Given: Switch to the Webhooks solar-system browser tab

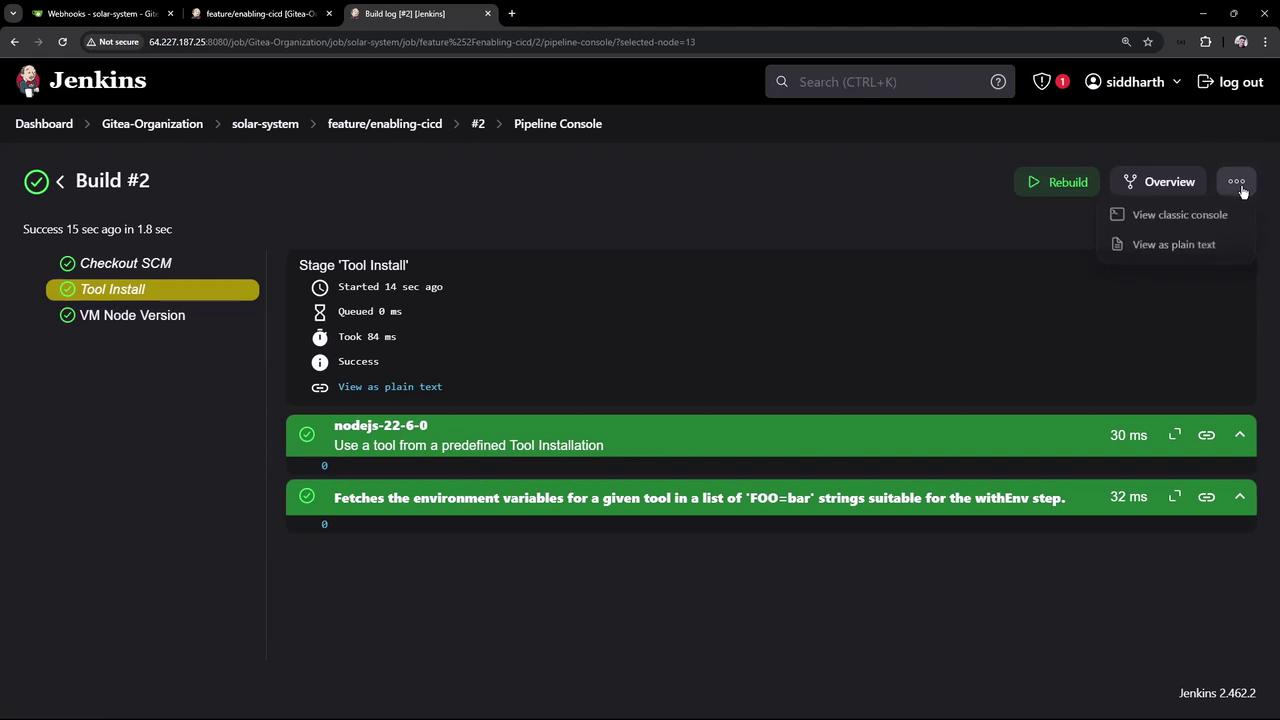Looking at the screenshot, I should (95, 14).
